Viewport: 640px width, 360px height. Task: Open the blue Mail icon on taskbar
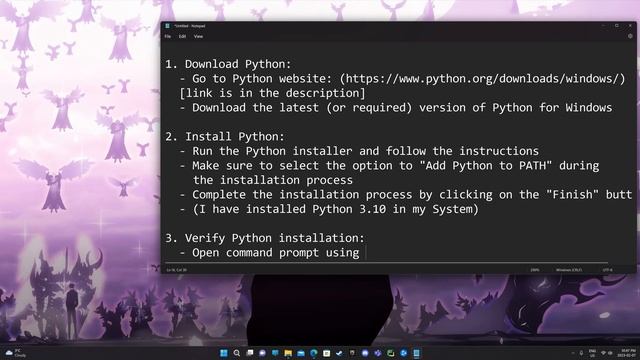coord(301,353)
